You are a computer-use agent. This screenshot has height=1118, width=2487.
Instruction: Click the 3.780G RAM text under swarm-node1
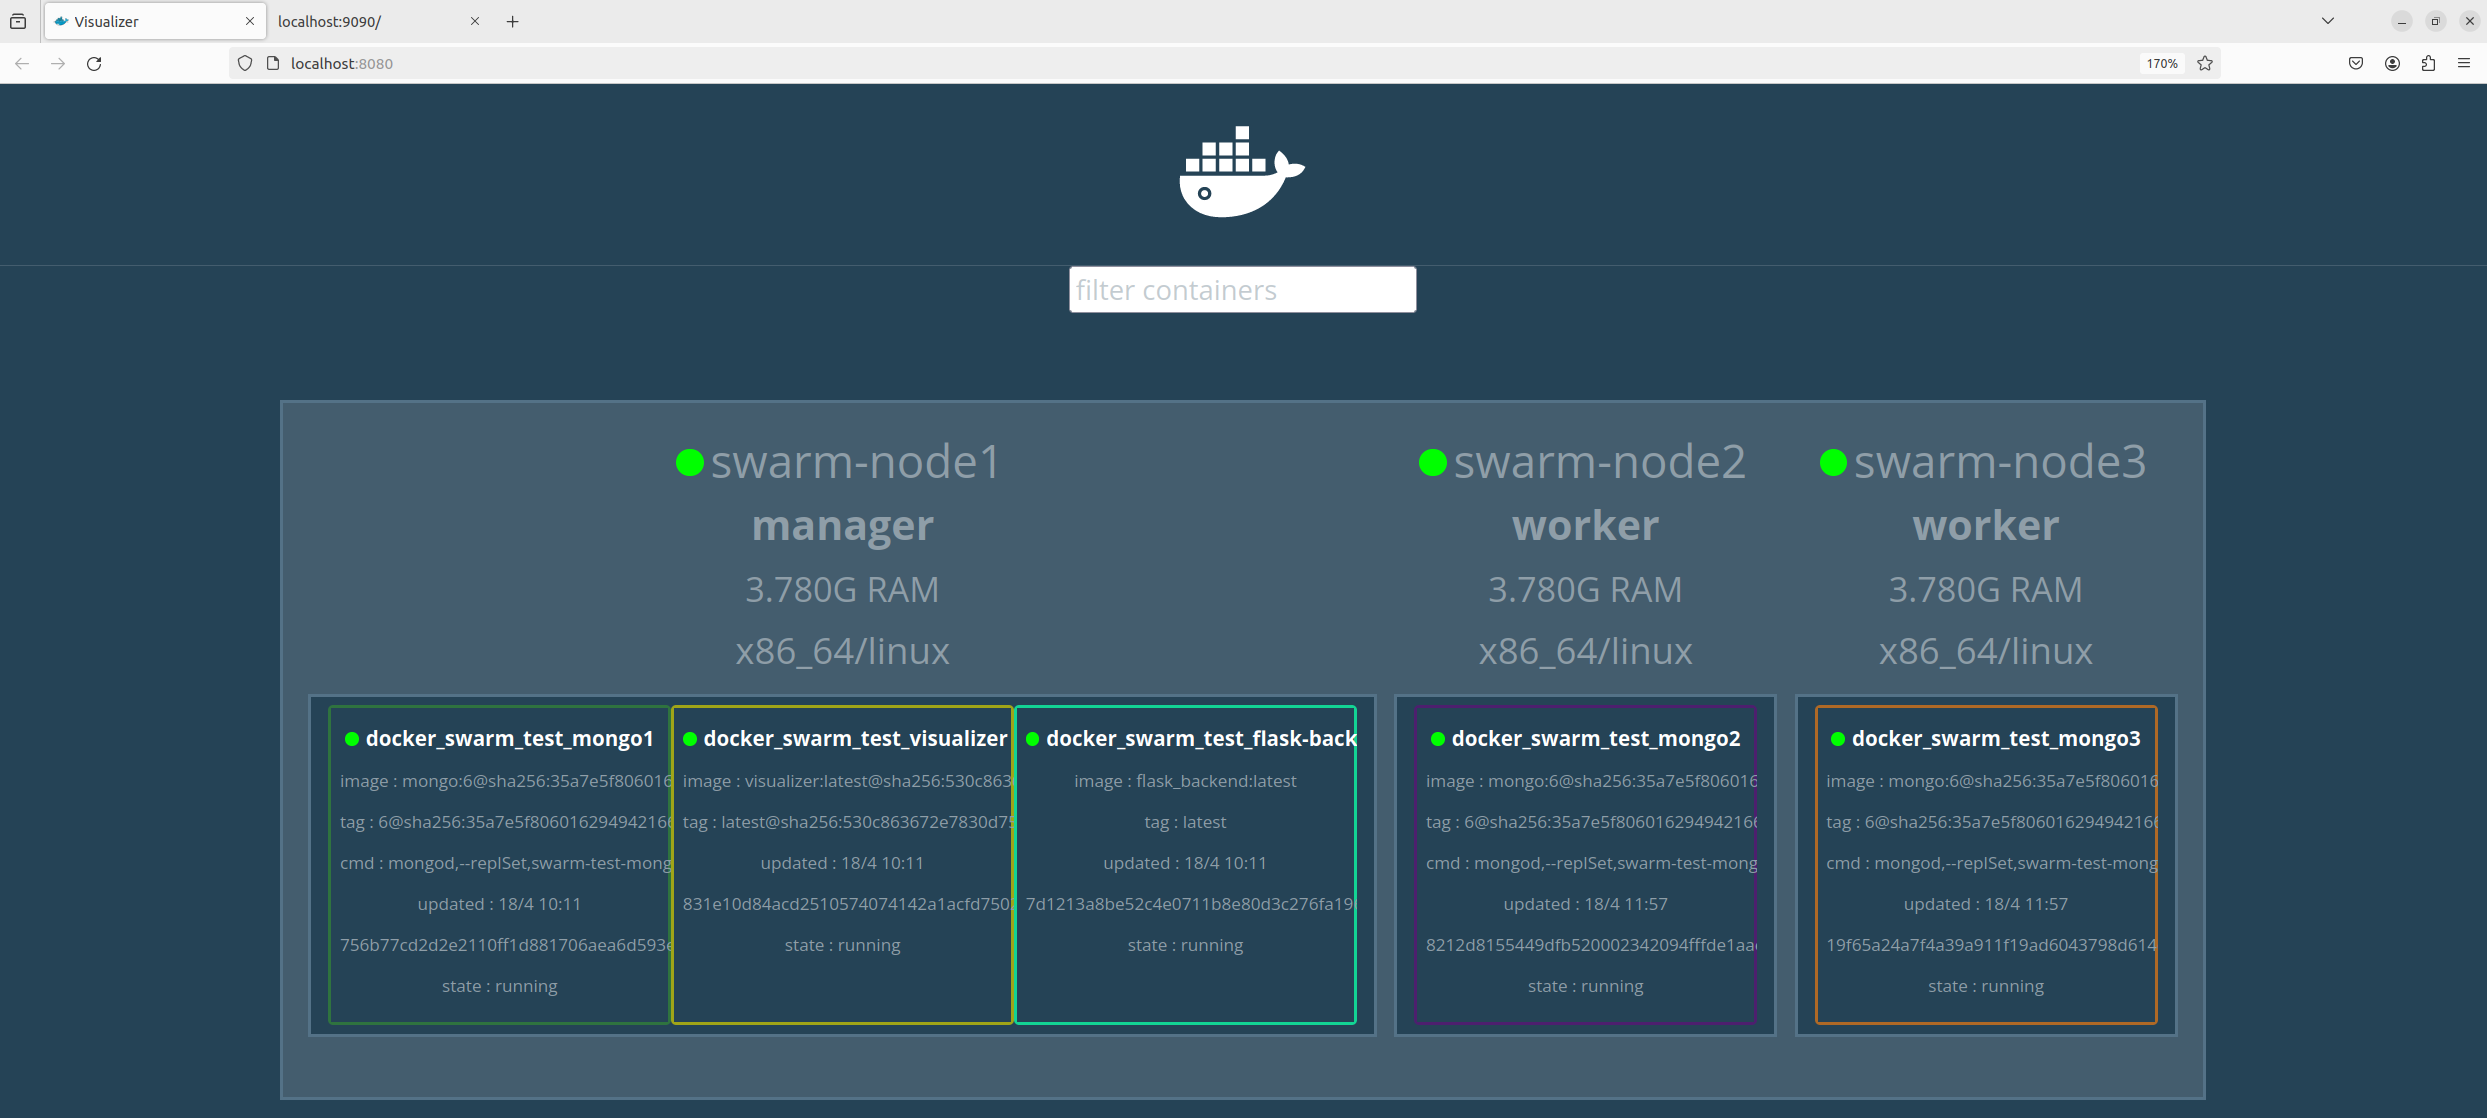tap(842, 590)
